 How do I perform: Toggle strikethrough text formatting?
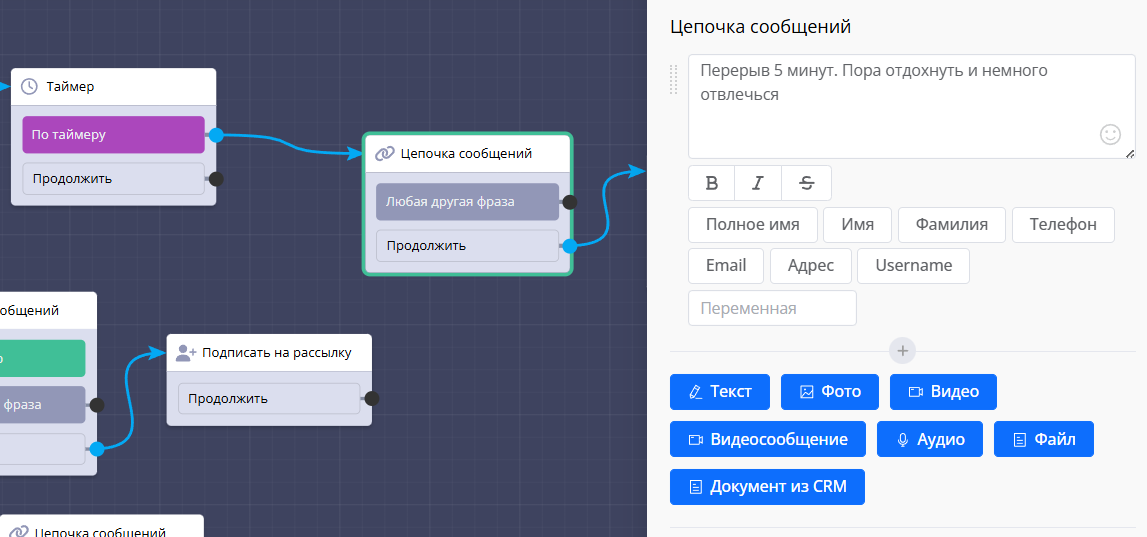(x=806, y=183)
